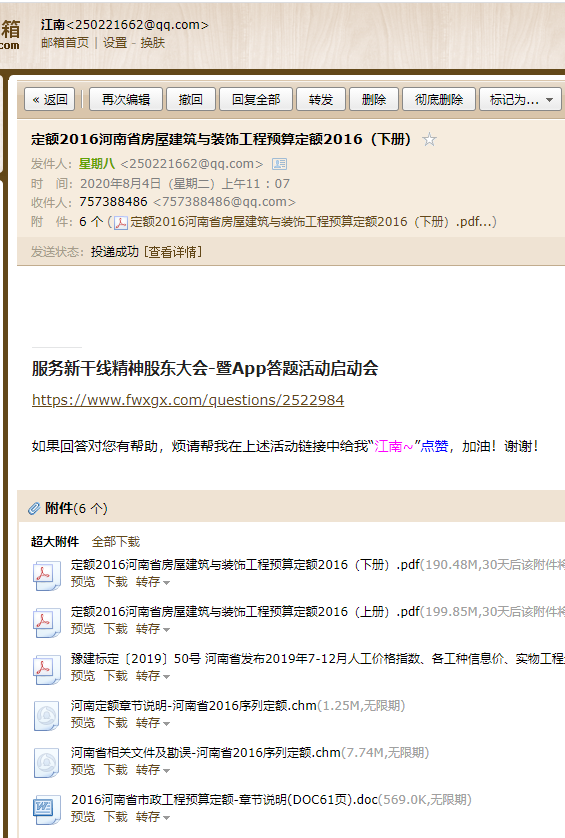Recall the message with 撤回
Image resolution: width=565 pixels, height=838 pixels.
click(x=191, y=99)
